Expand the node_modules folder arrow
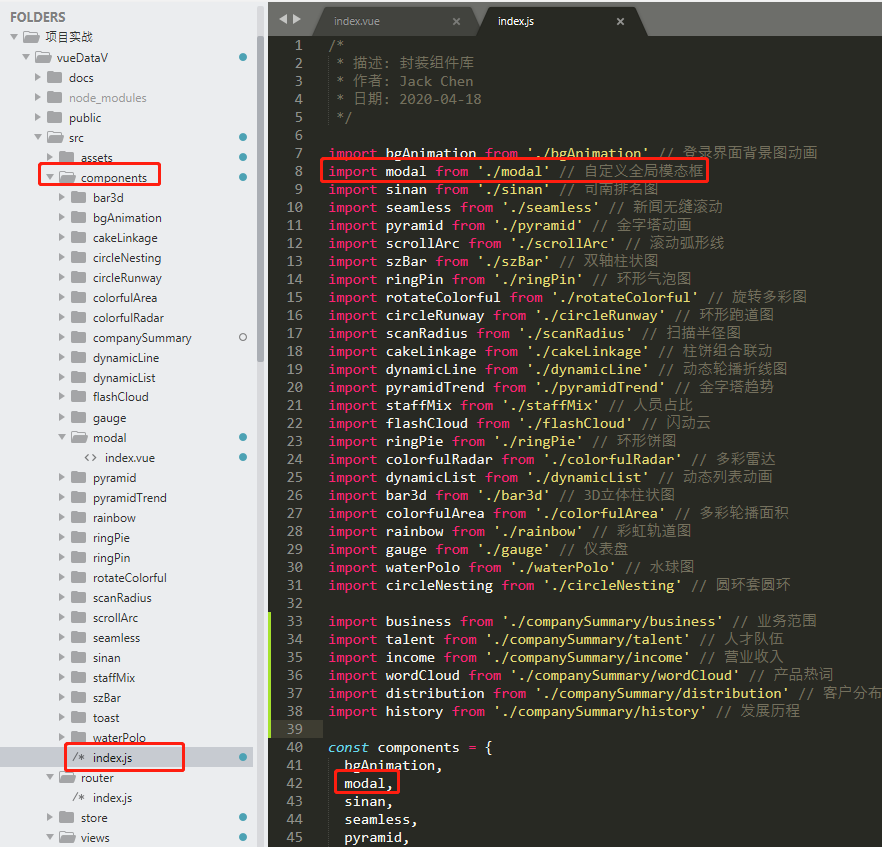 pyautogui.click(x=38, y=97)
